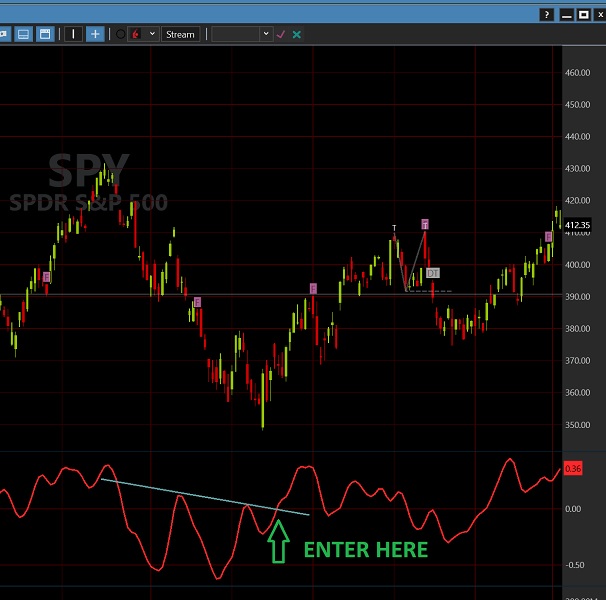Viewport: 606px width, 600px height.
Task: Open the empty combo box dropdown arrow
Action: tap(266, 34)
